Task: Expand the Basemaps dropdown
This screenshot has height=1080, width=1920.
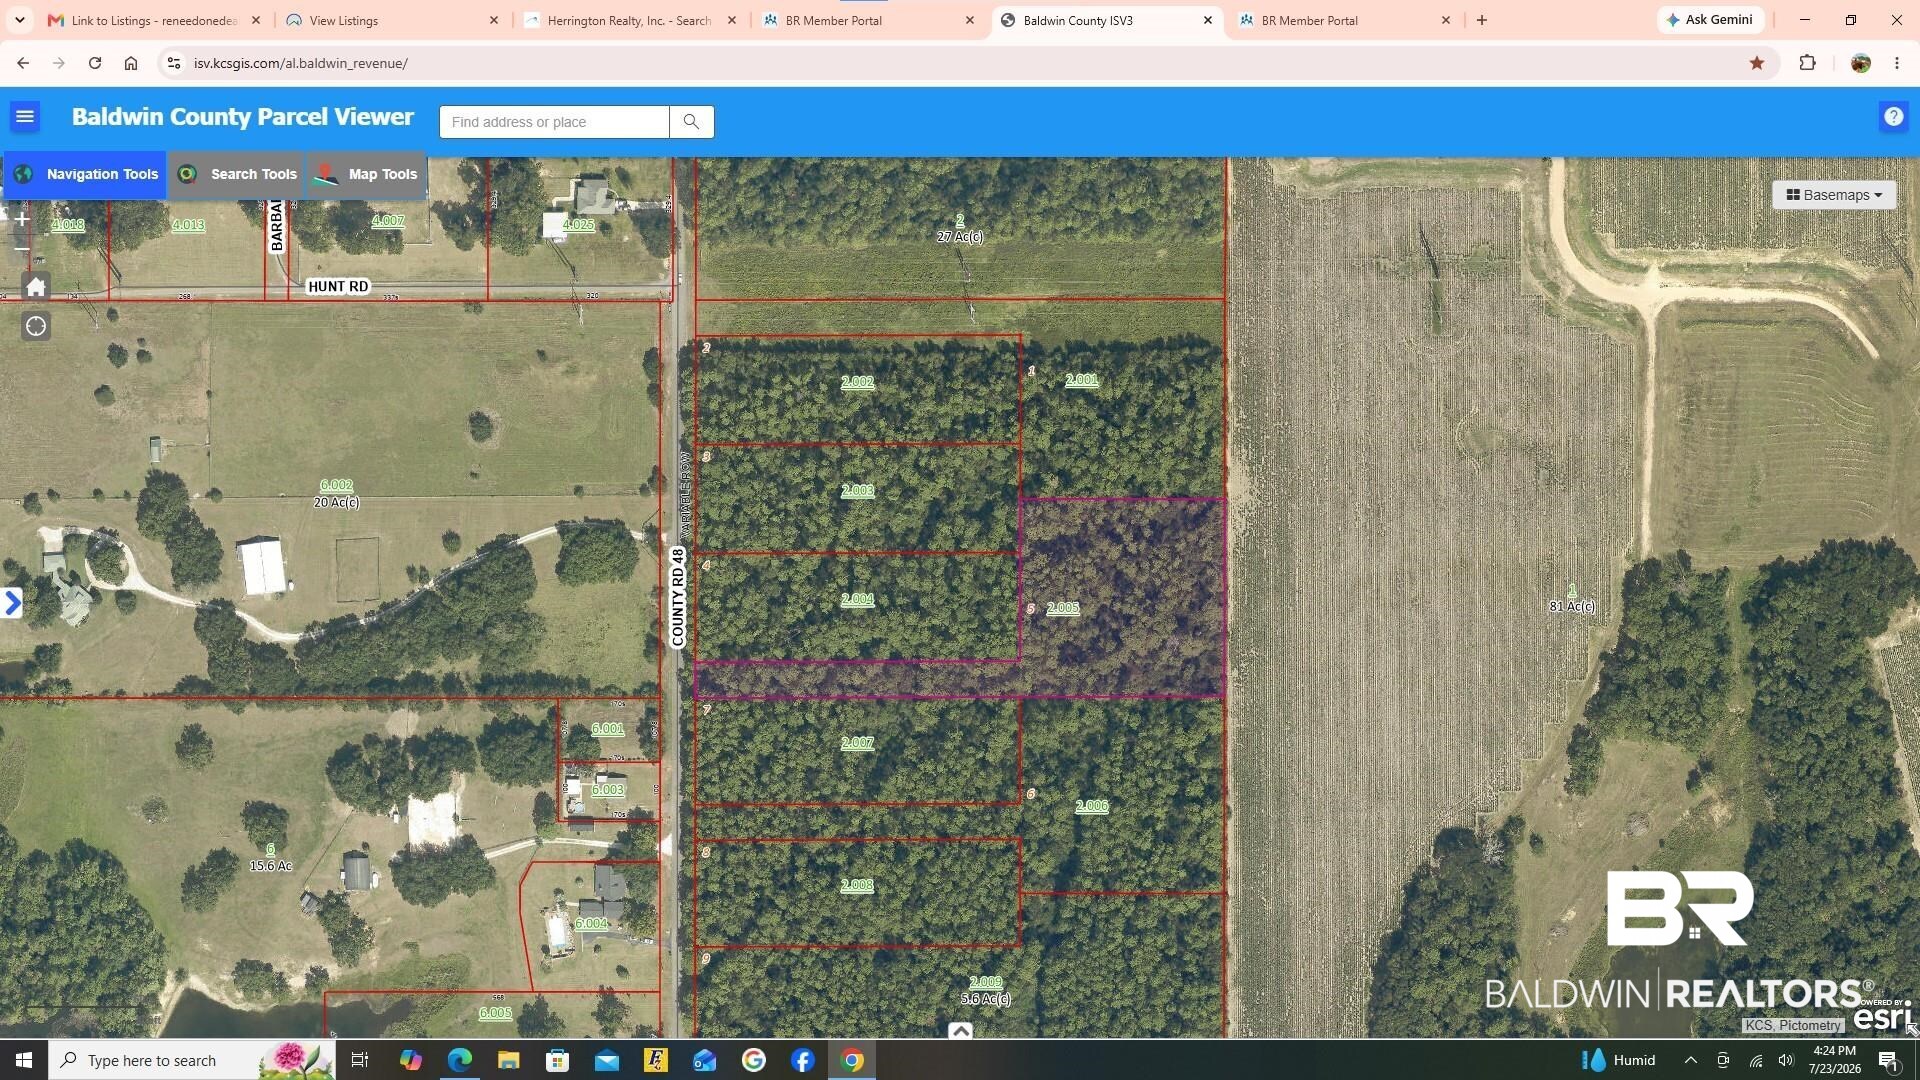Action: (x=1834, y=195)
